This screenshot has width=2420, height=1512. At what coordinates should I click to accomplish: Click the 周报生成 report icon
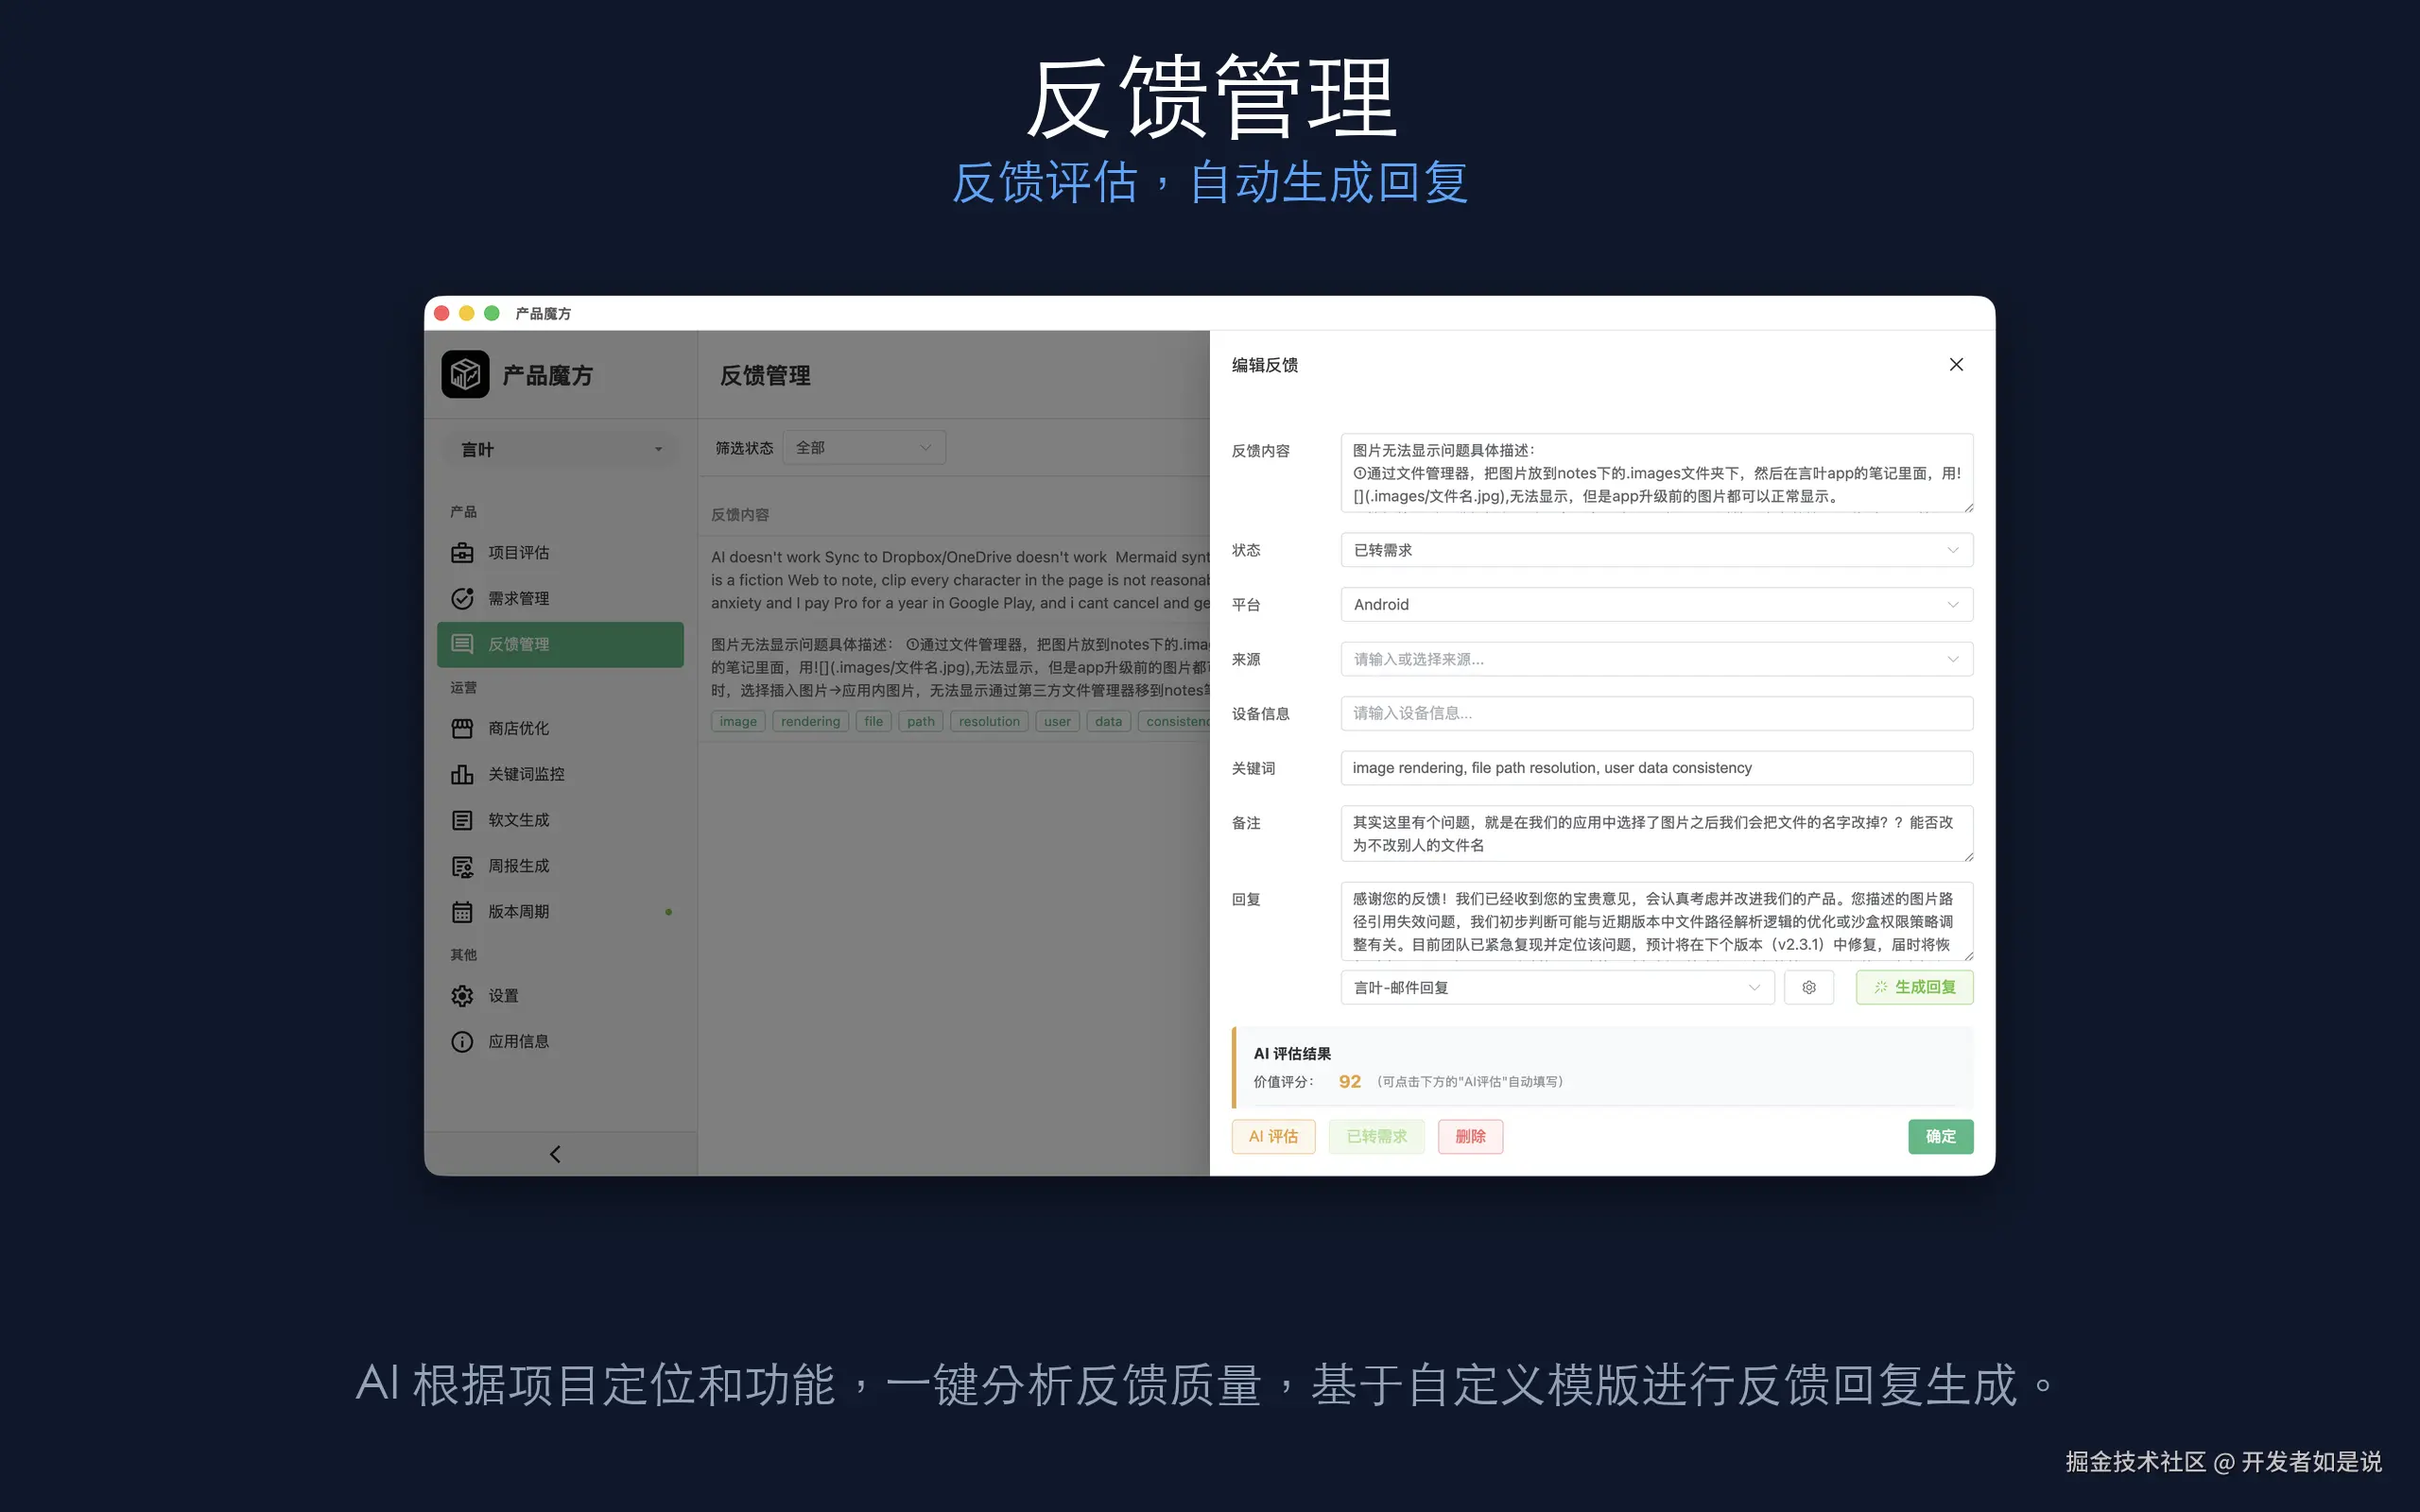(462, 866)
